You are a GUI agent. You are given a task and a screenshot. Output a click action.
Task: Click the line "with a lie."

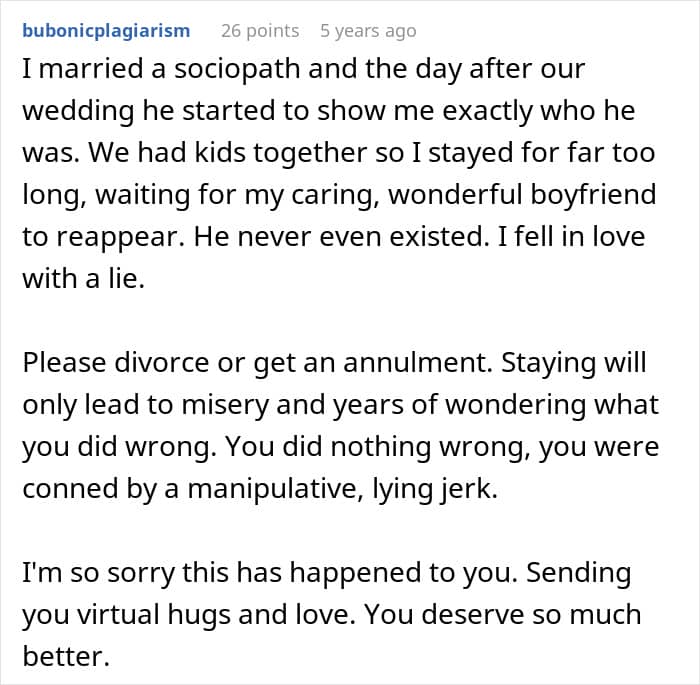[x=84, y=280]
